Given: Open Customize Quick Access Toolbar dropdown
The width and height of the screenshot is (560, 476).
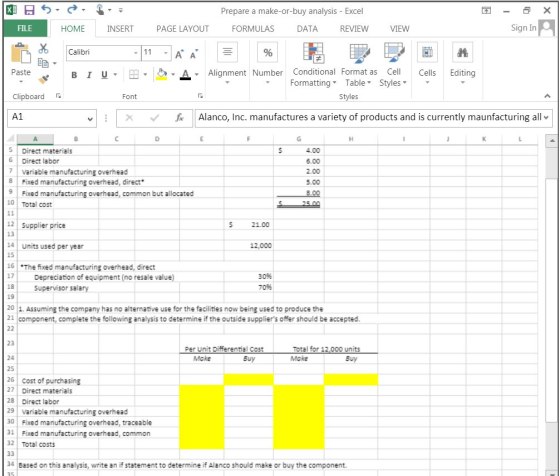Looking at the screenshot, I should [121, 10].
